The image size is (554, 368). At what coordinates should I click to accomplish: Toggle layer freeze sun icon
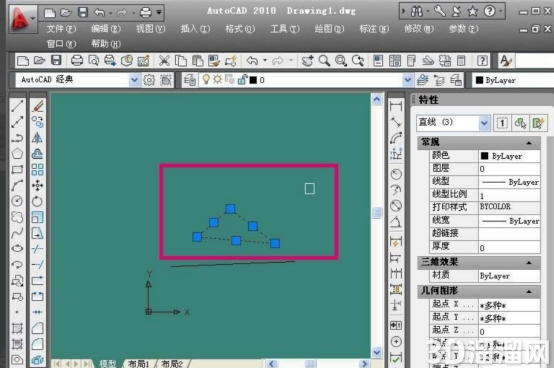(217, 79)
